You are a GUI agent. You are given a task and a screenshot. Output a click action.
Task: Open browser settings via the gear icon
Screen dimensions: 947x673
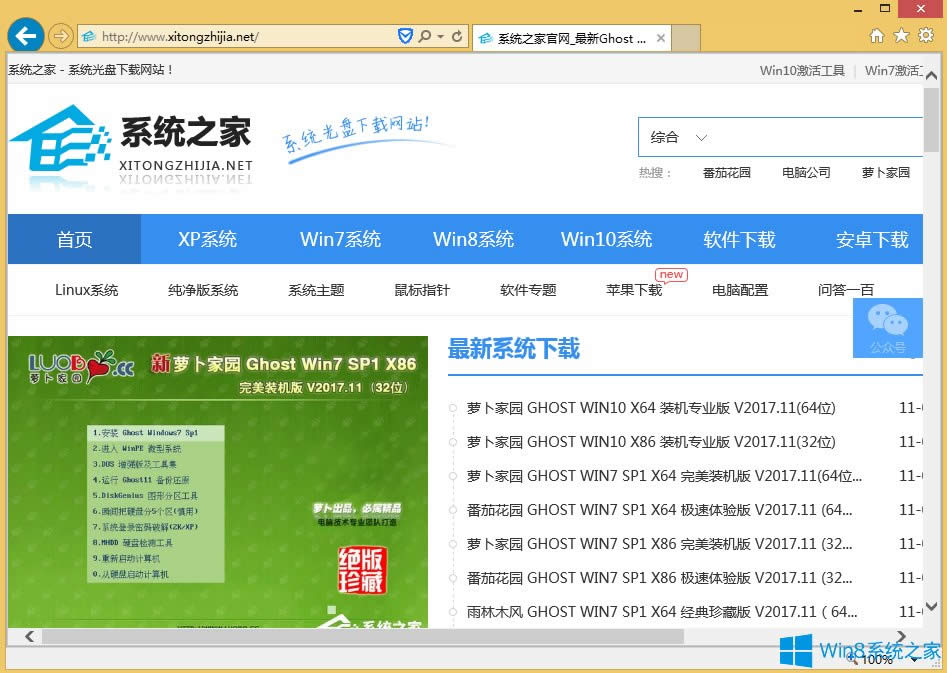pos(926,35)
